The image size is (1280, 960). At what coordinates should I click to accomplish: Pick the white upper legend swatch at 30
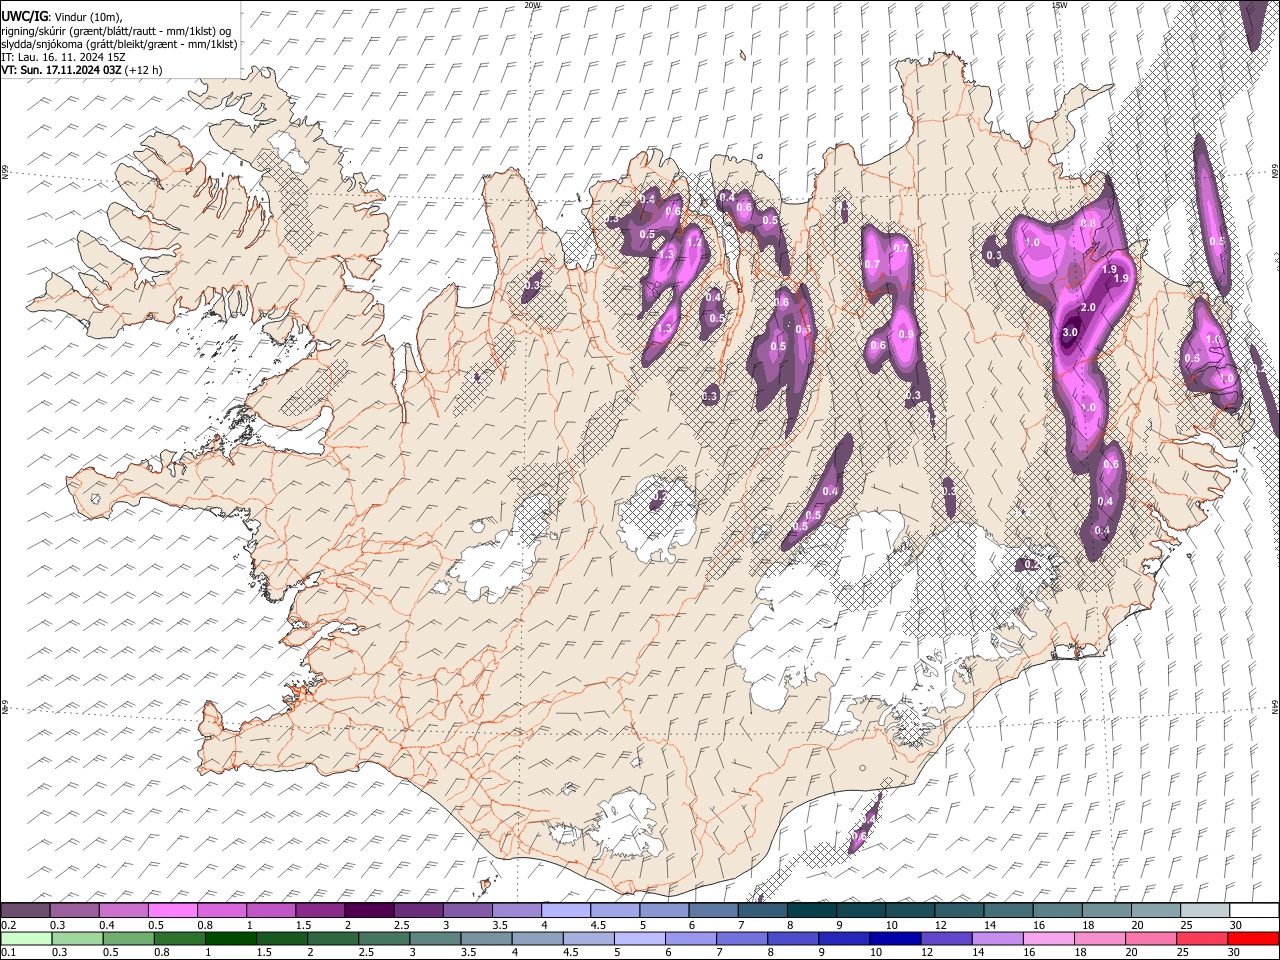tap(1254, 911)
